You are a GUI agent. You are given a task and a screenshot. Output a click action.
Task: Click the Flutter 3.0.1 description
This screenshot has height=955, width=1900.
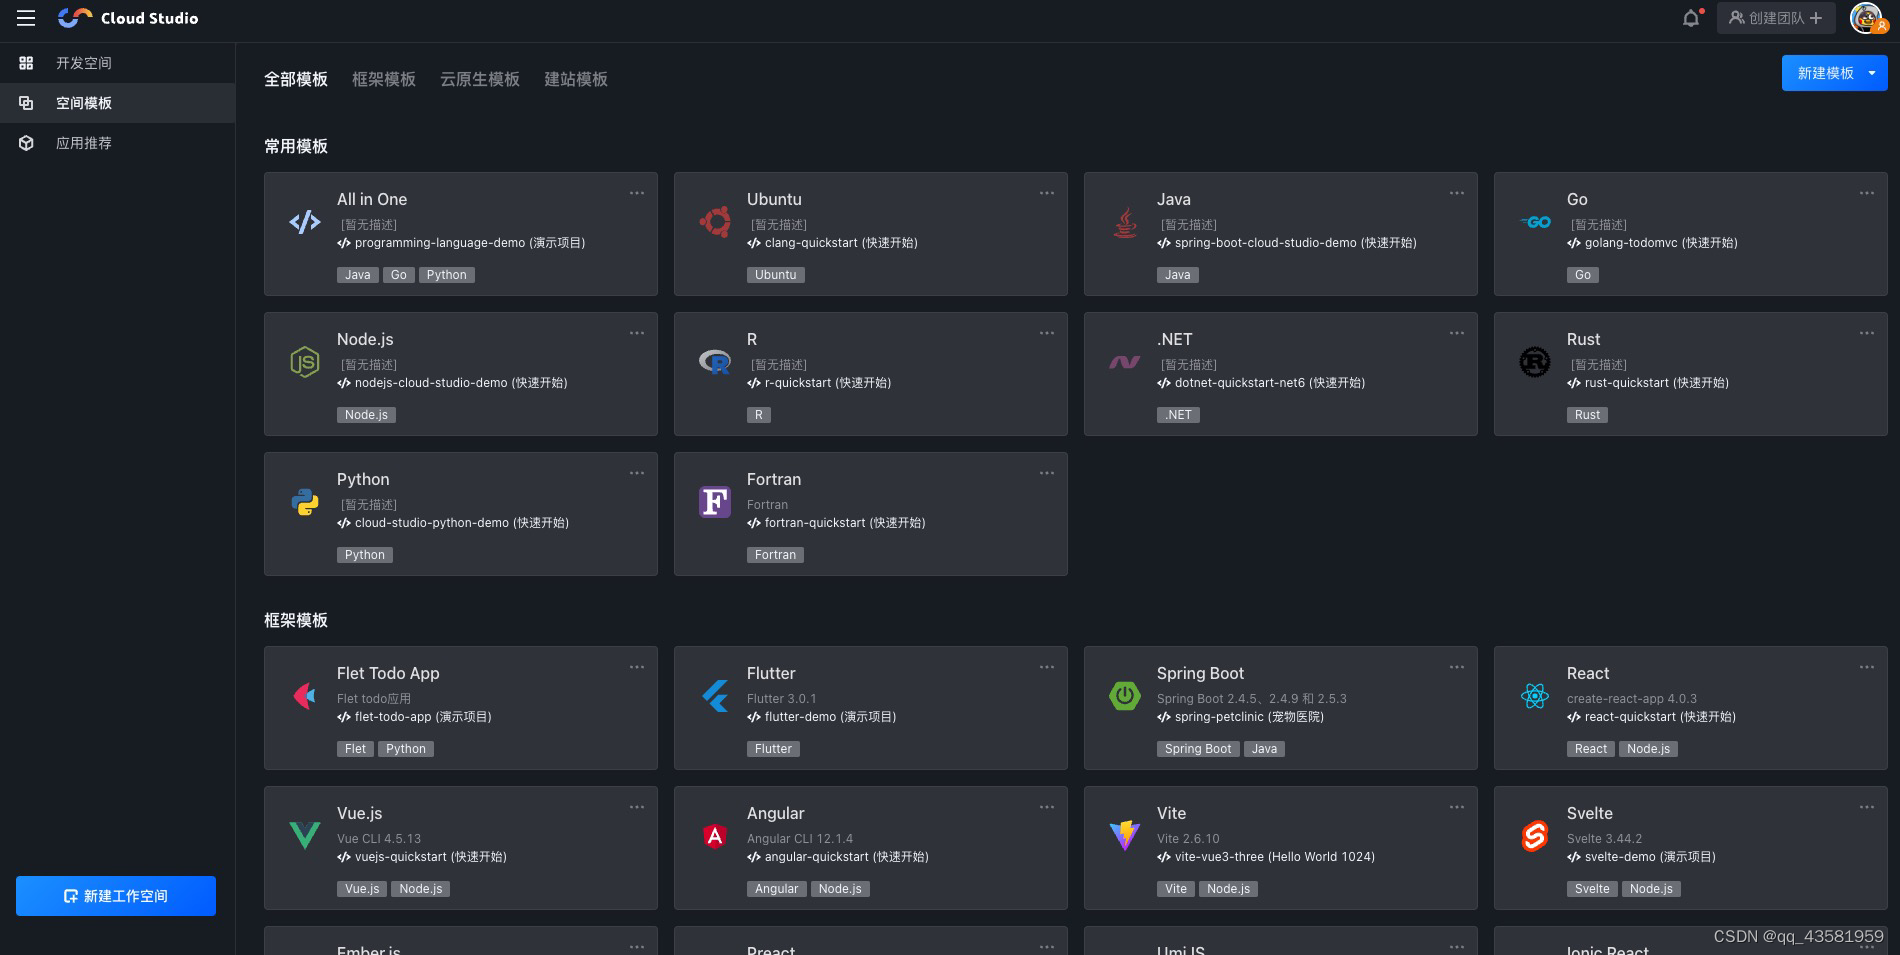[x=782, y=699]
